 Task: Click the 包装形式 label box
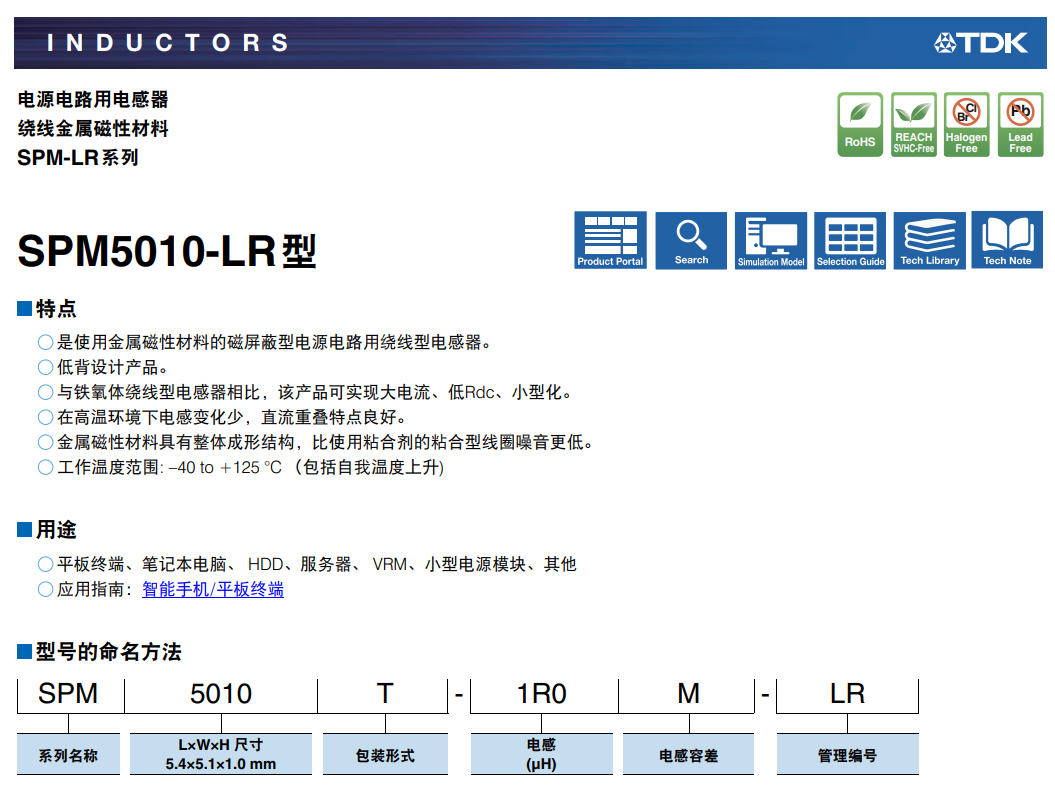click(x=385, y=755)
